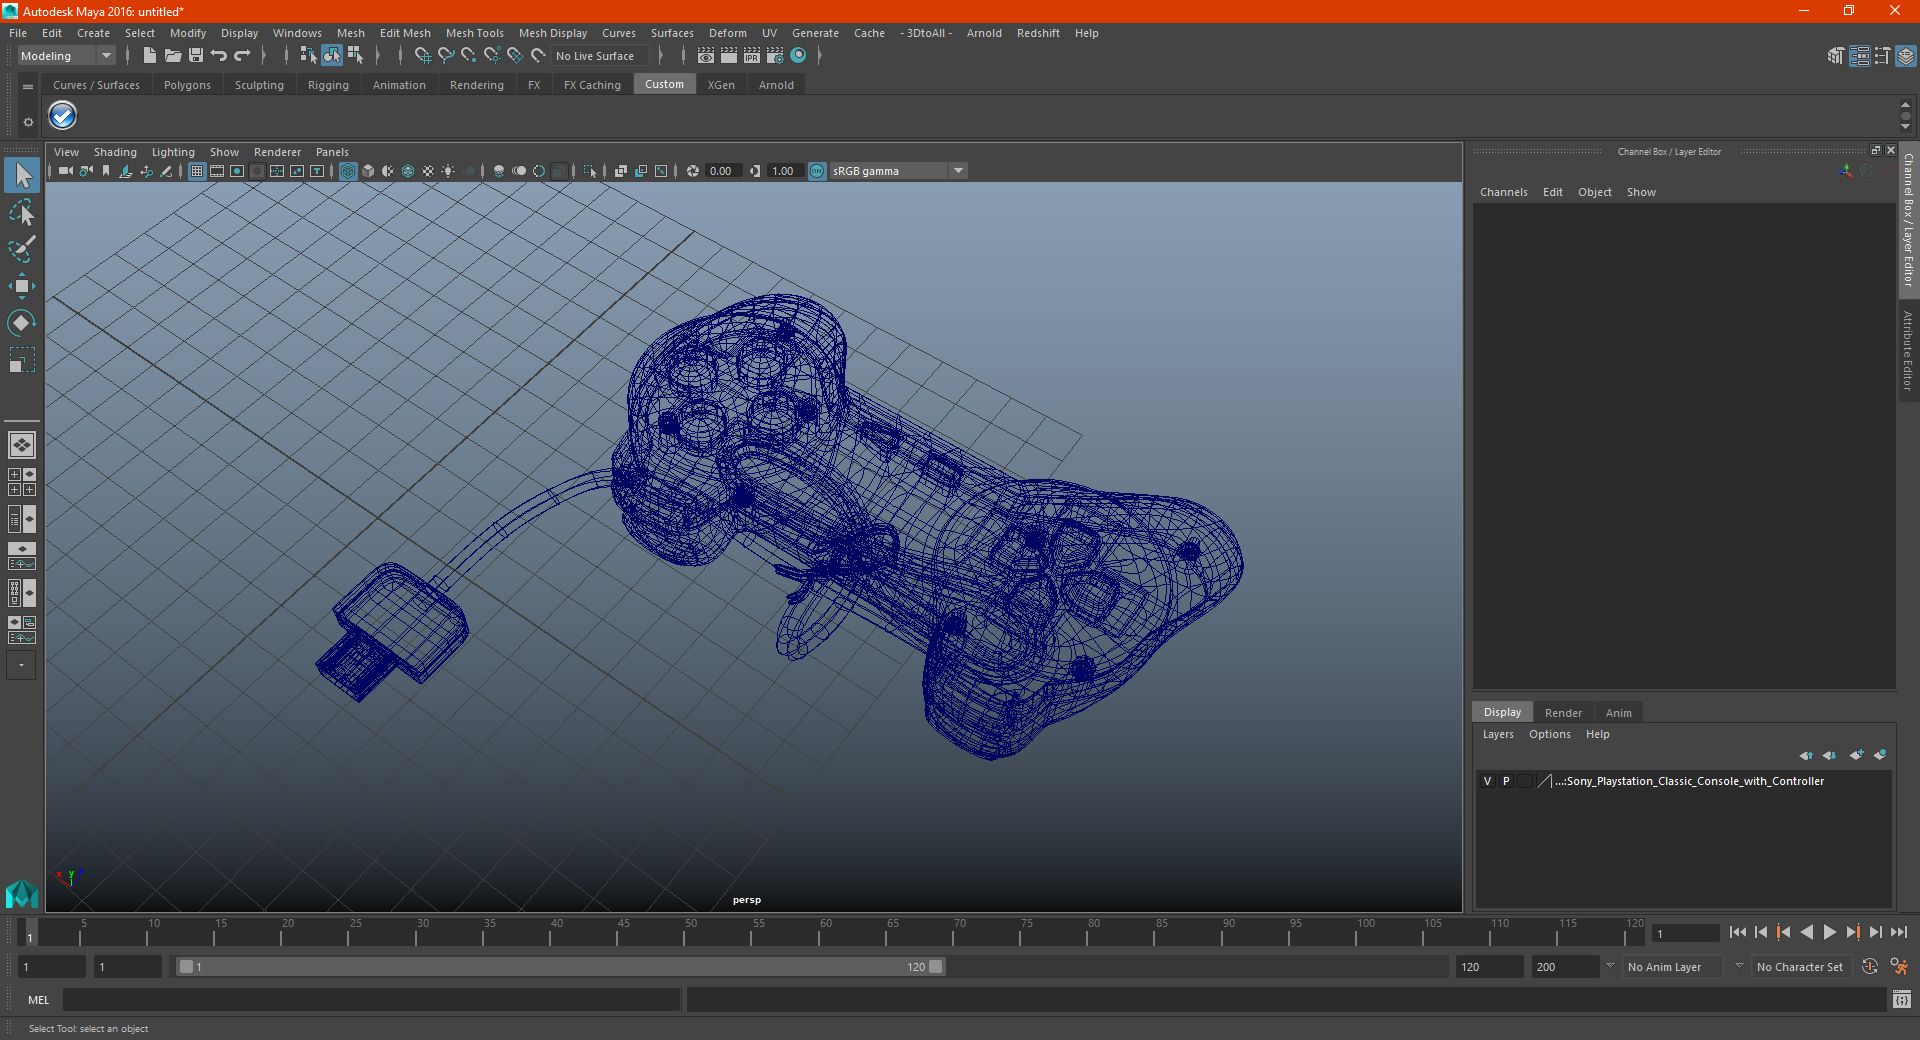Viewport: 1920px width, 1040px height.
Task: Switch to the Rigging shelf tab
Action: coord(328,85)
